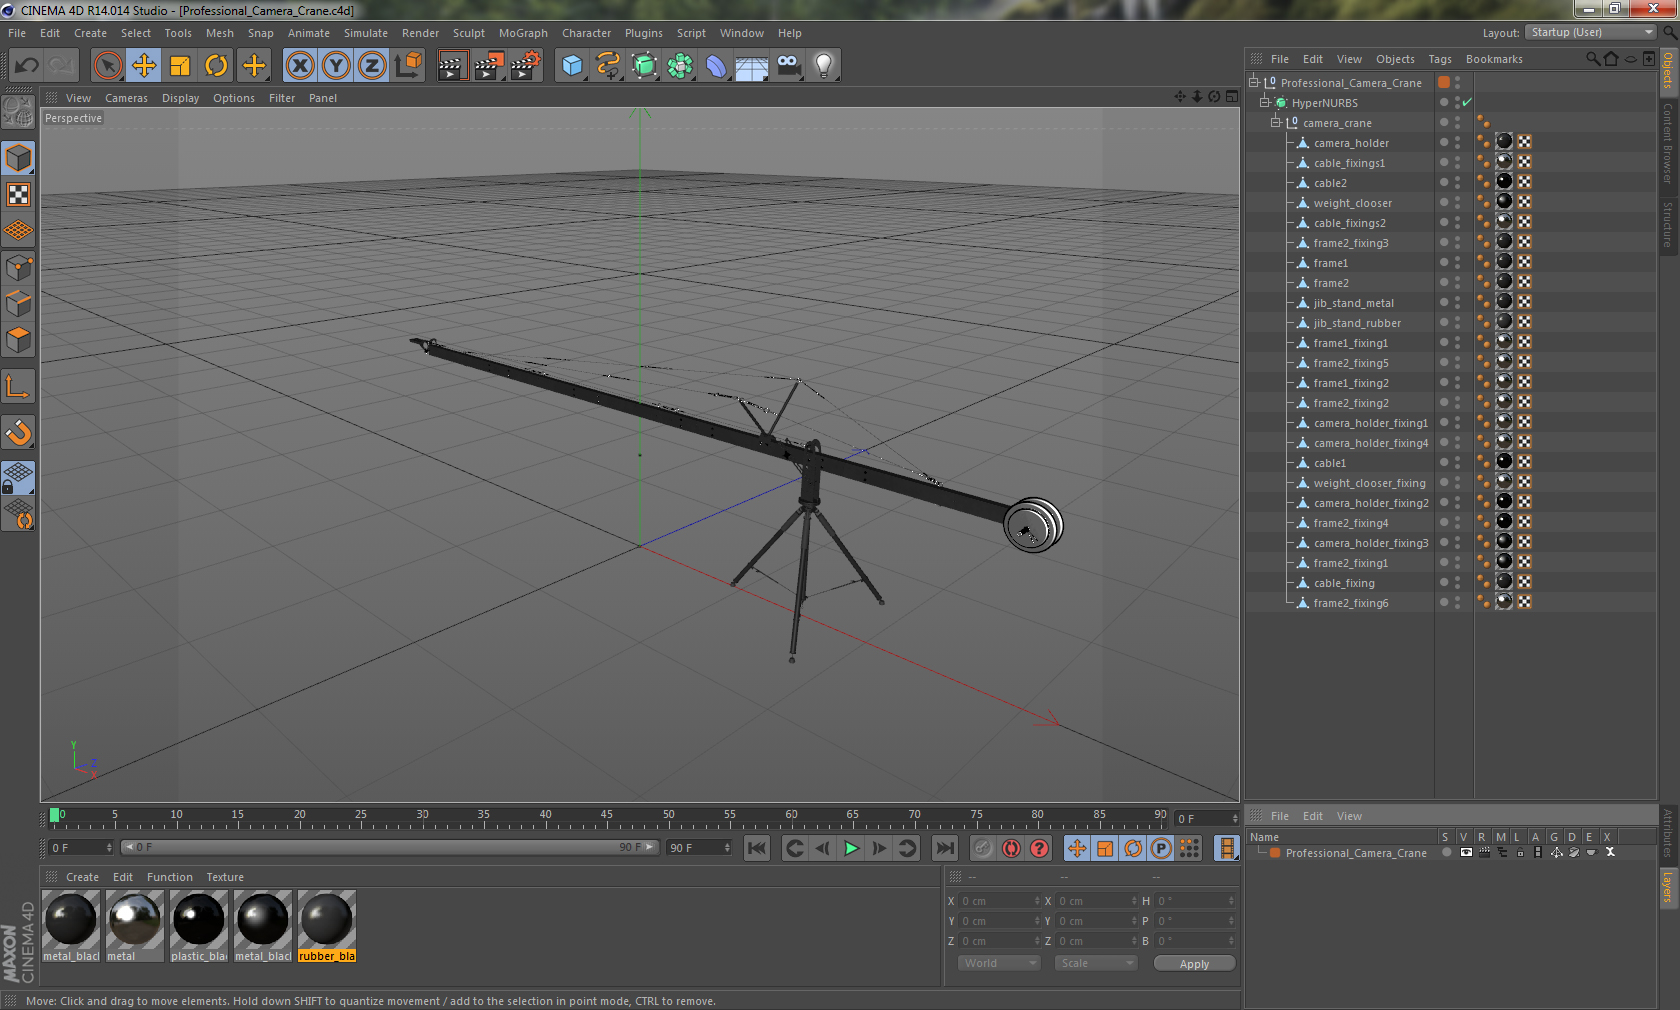Image resolution: width=1680 pixels, height=1010 pixels.
Task: Enable Points mode in left toolbar
Action: point(18,268)
